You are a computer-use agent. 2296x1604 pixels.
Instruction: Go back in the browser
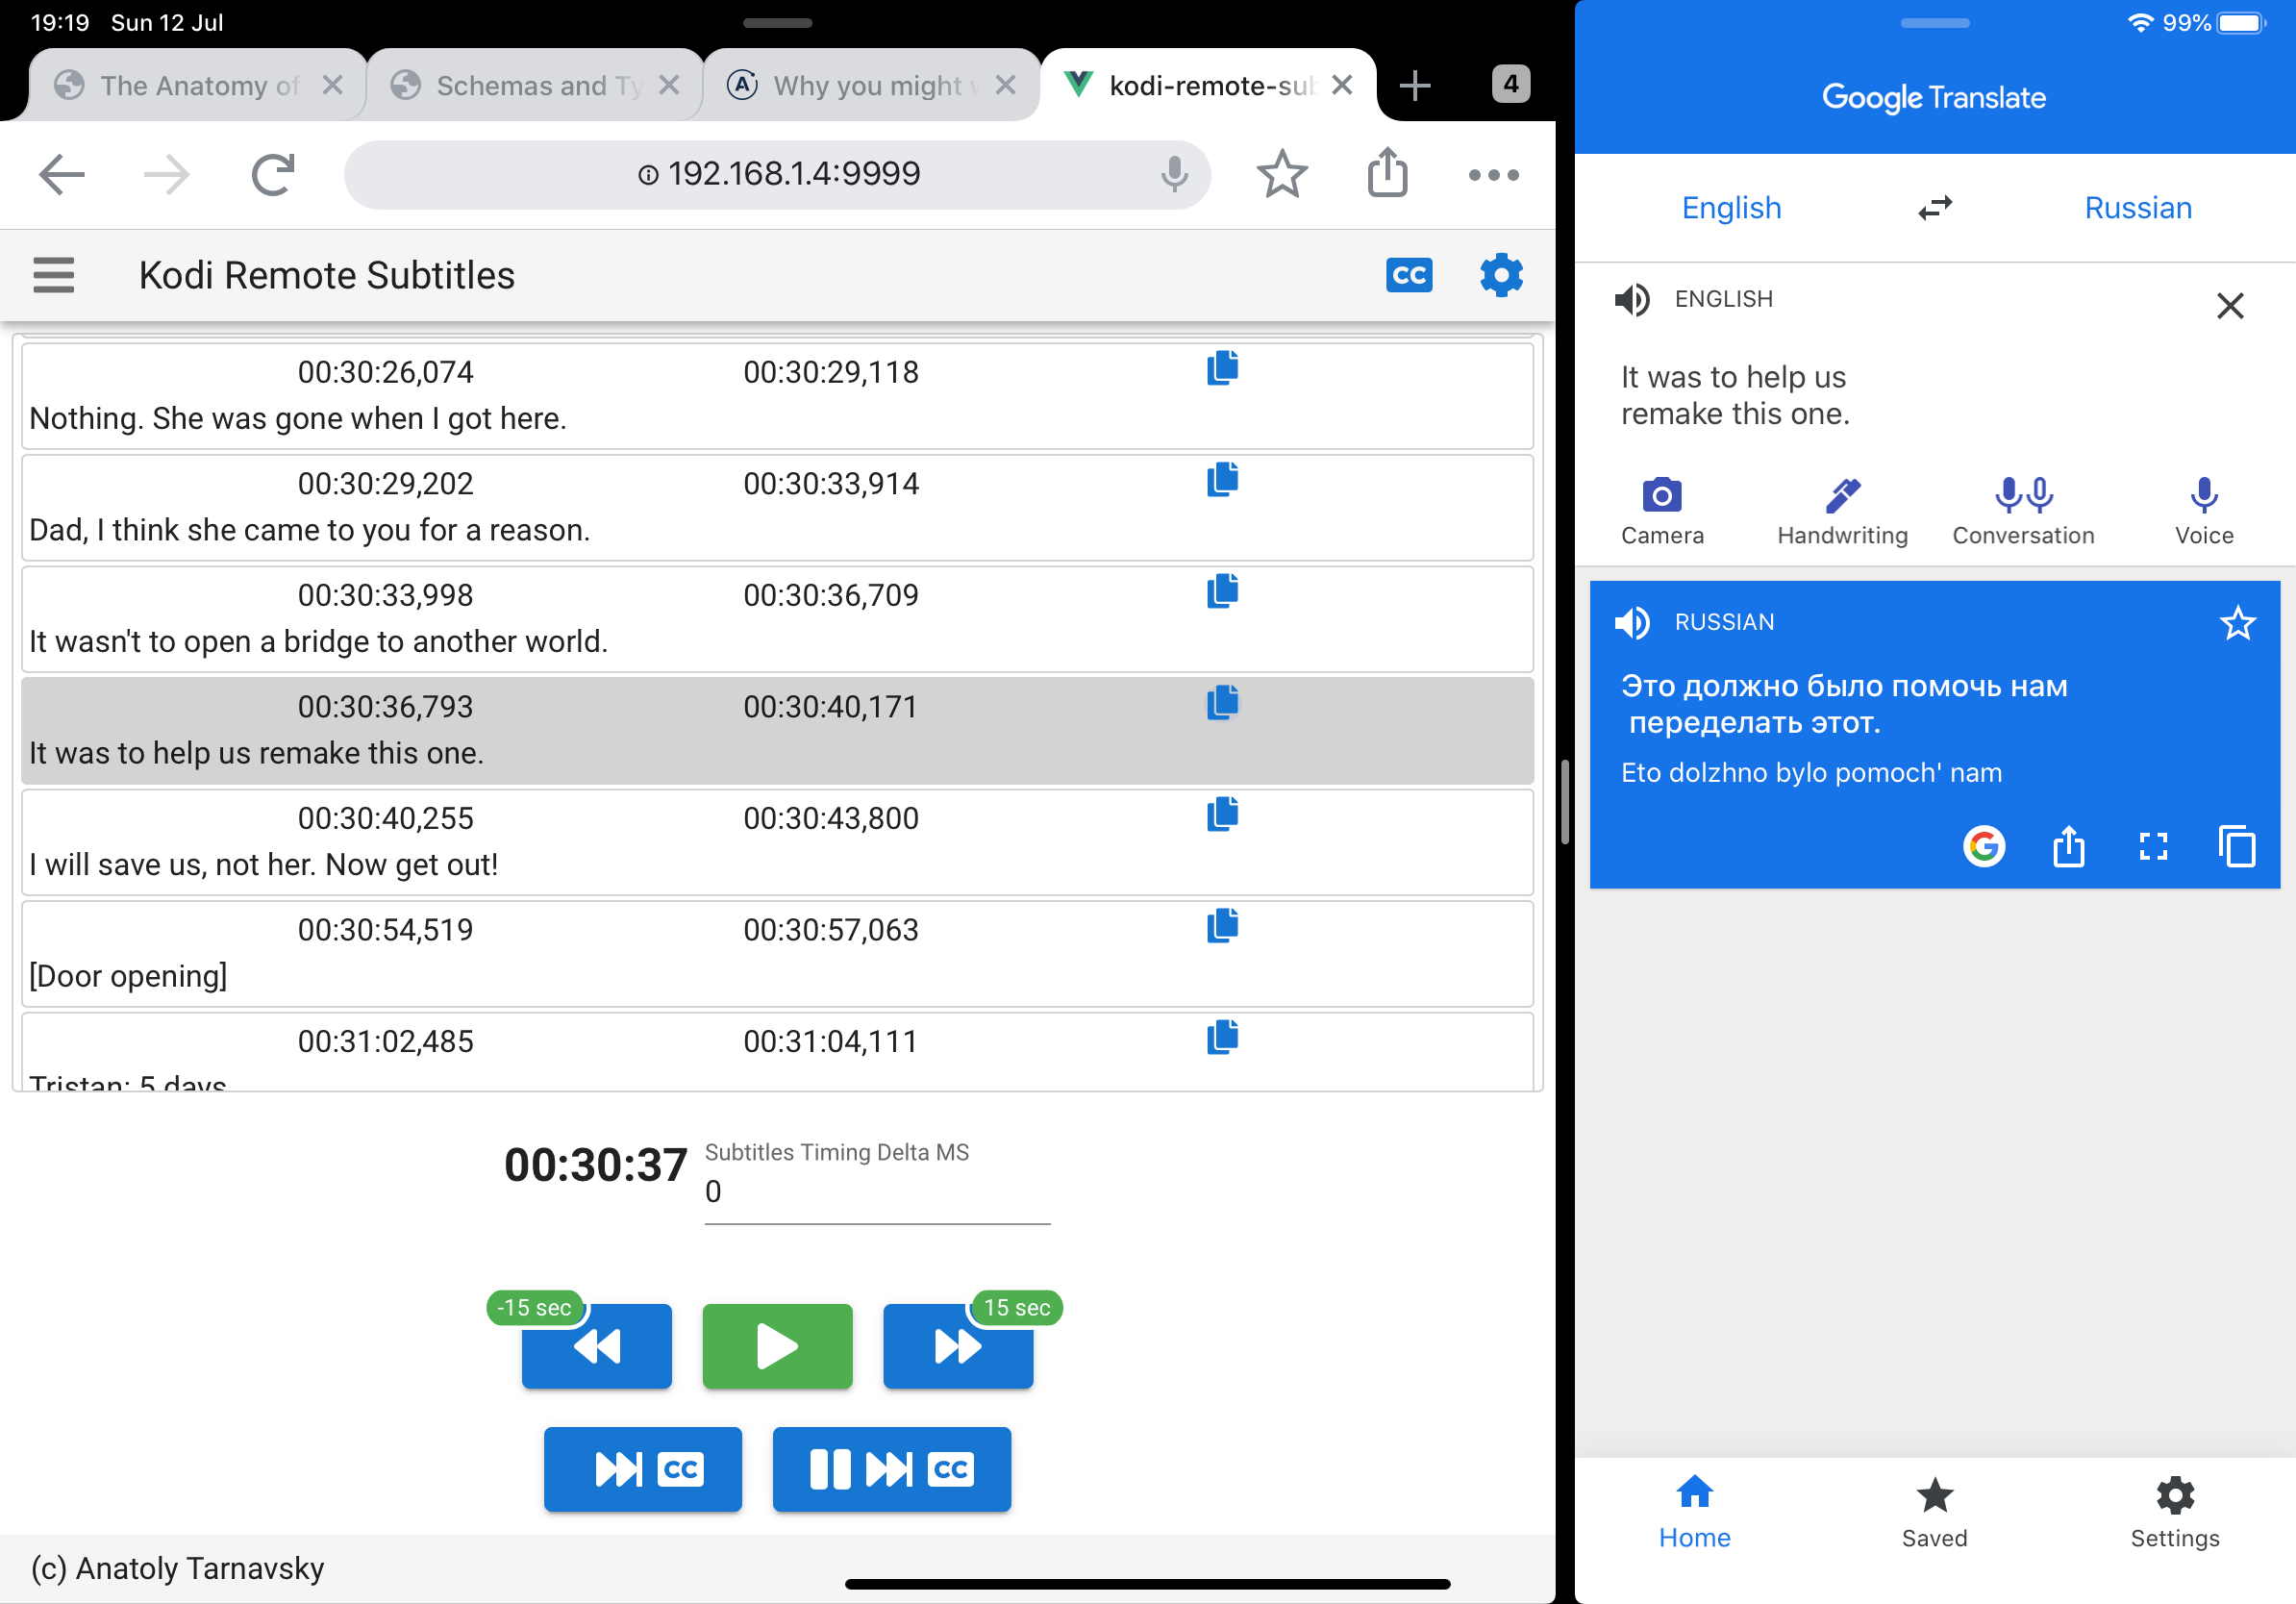point(62,175)
